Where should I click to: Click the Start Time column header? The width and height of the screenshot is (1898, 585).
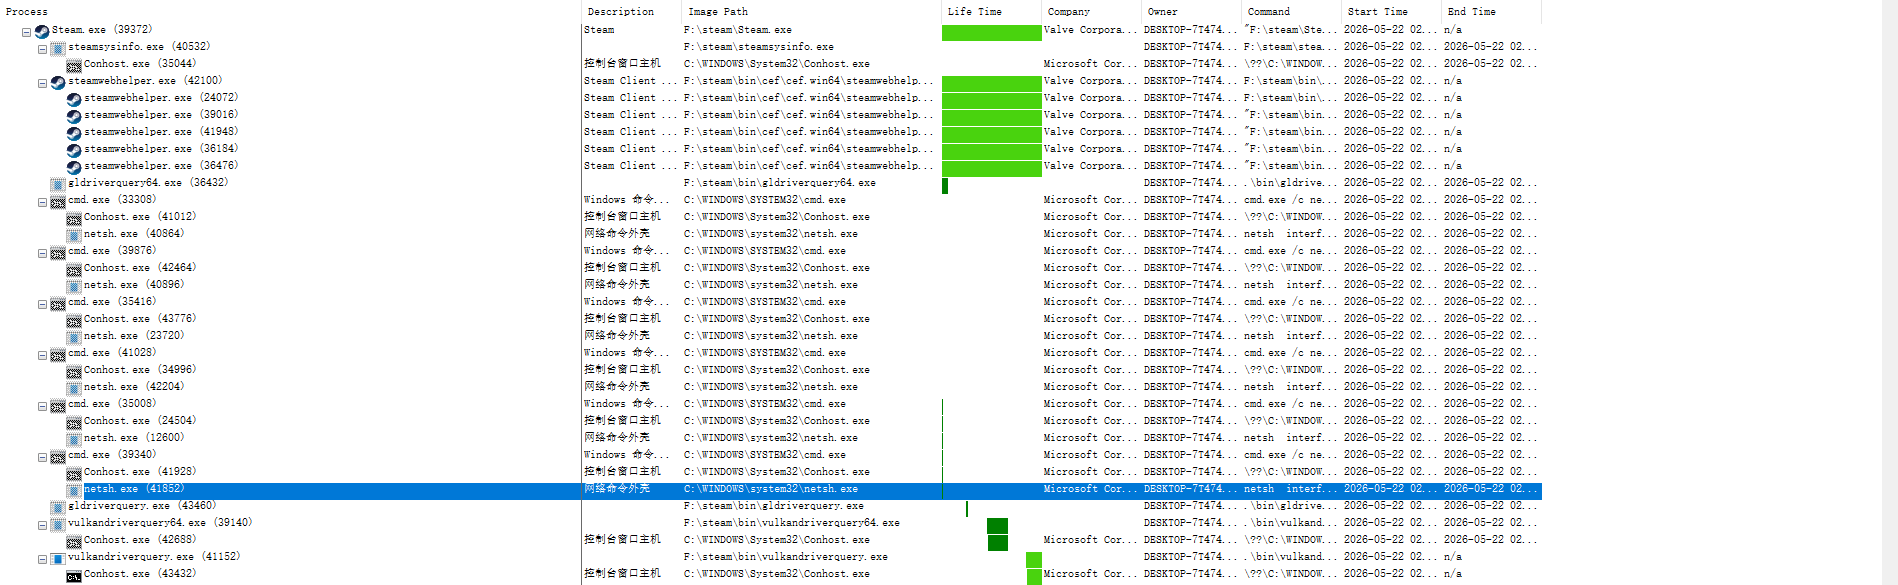pyautogui.click(x=1391, y=12)
